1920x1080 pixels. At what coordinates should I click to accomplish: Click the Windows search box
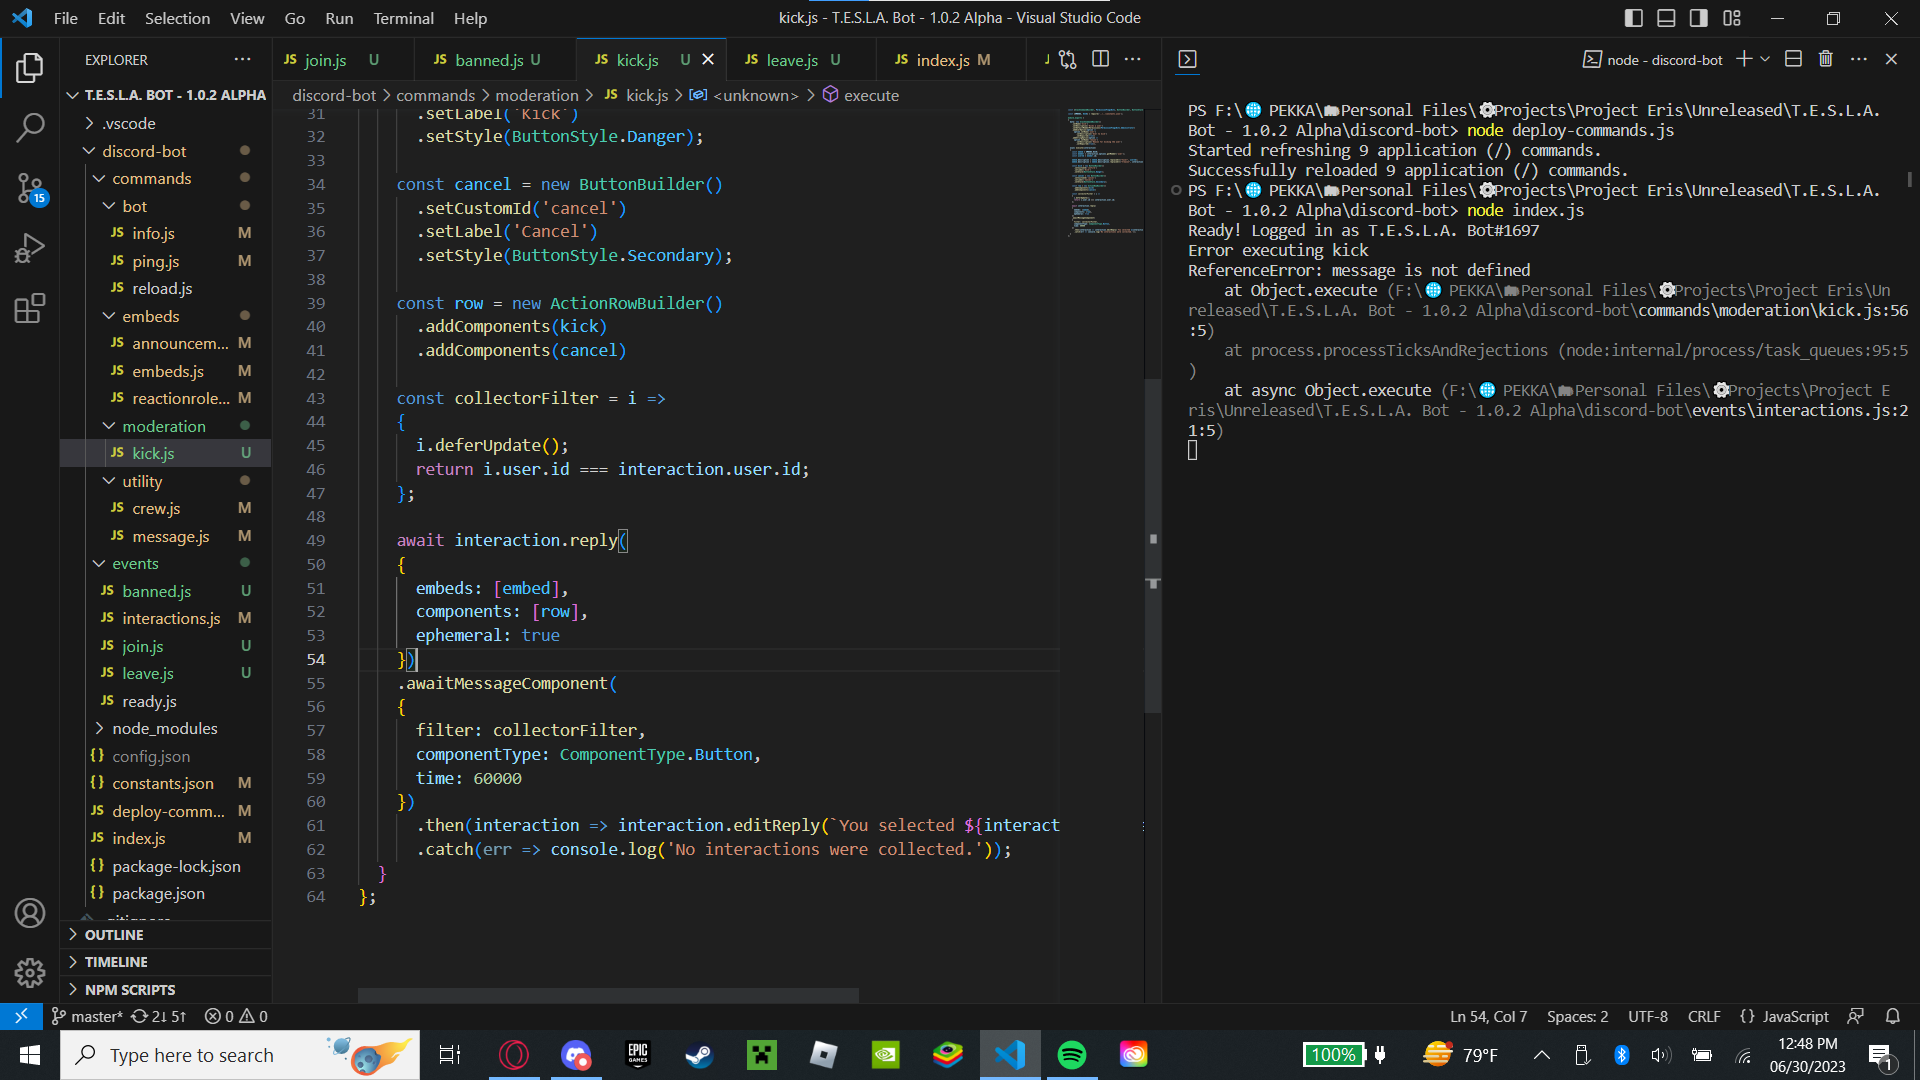(240, 1055)
